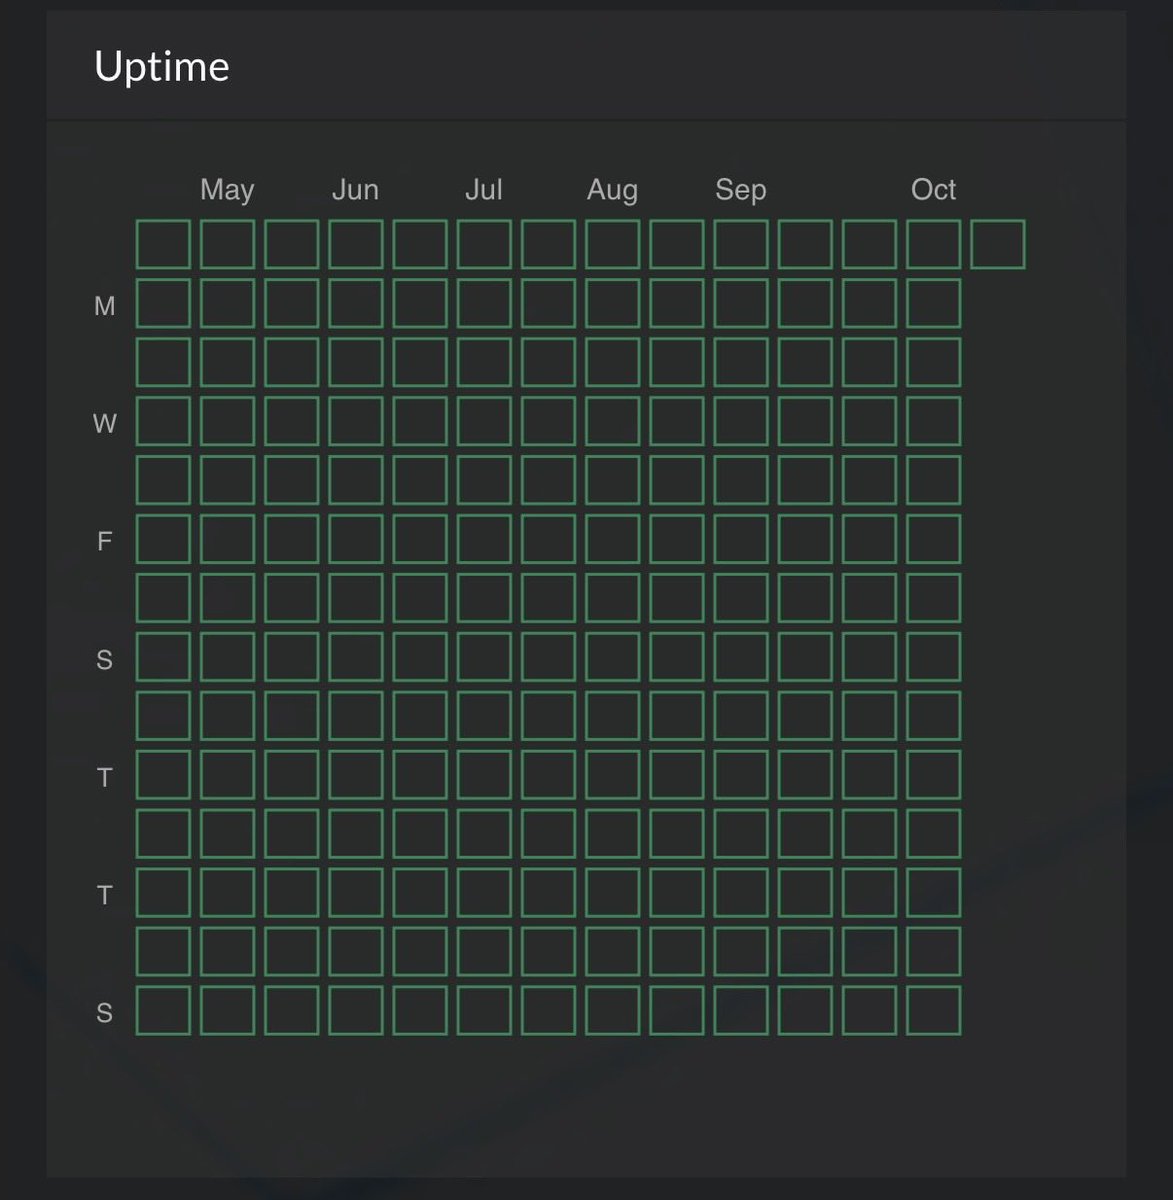
Task: Pick F-row cell in the Jul column
Action: click(x=484, y=540)
